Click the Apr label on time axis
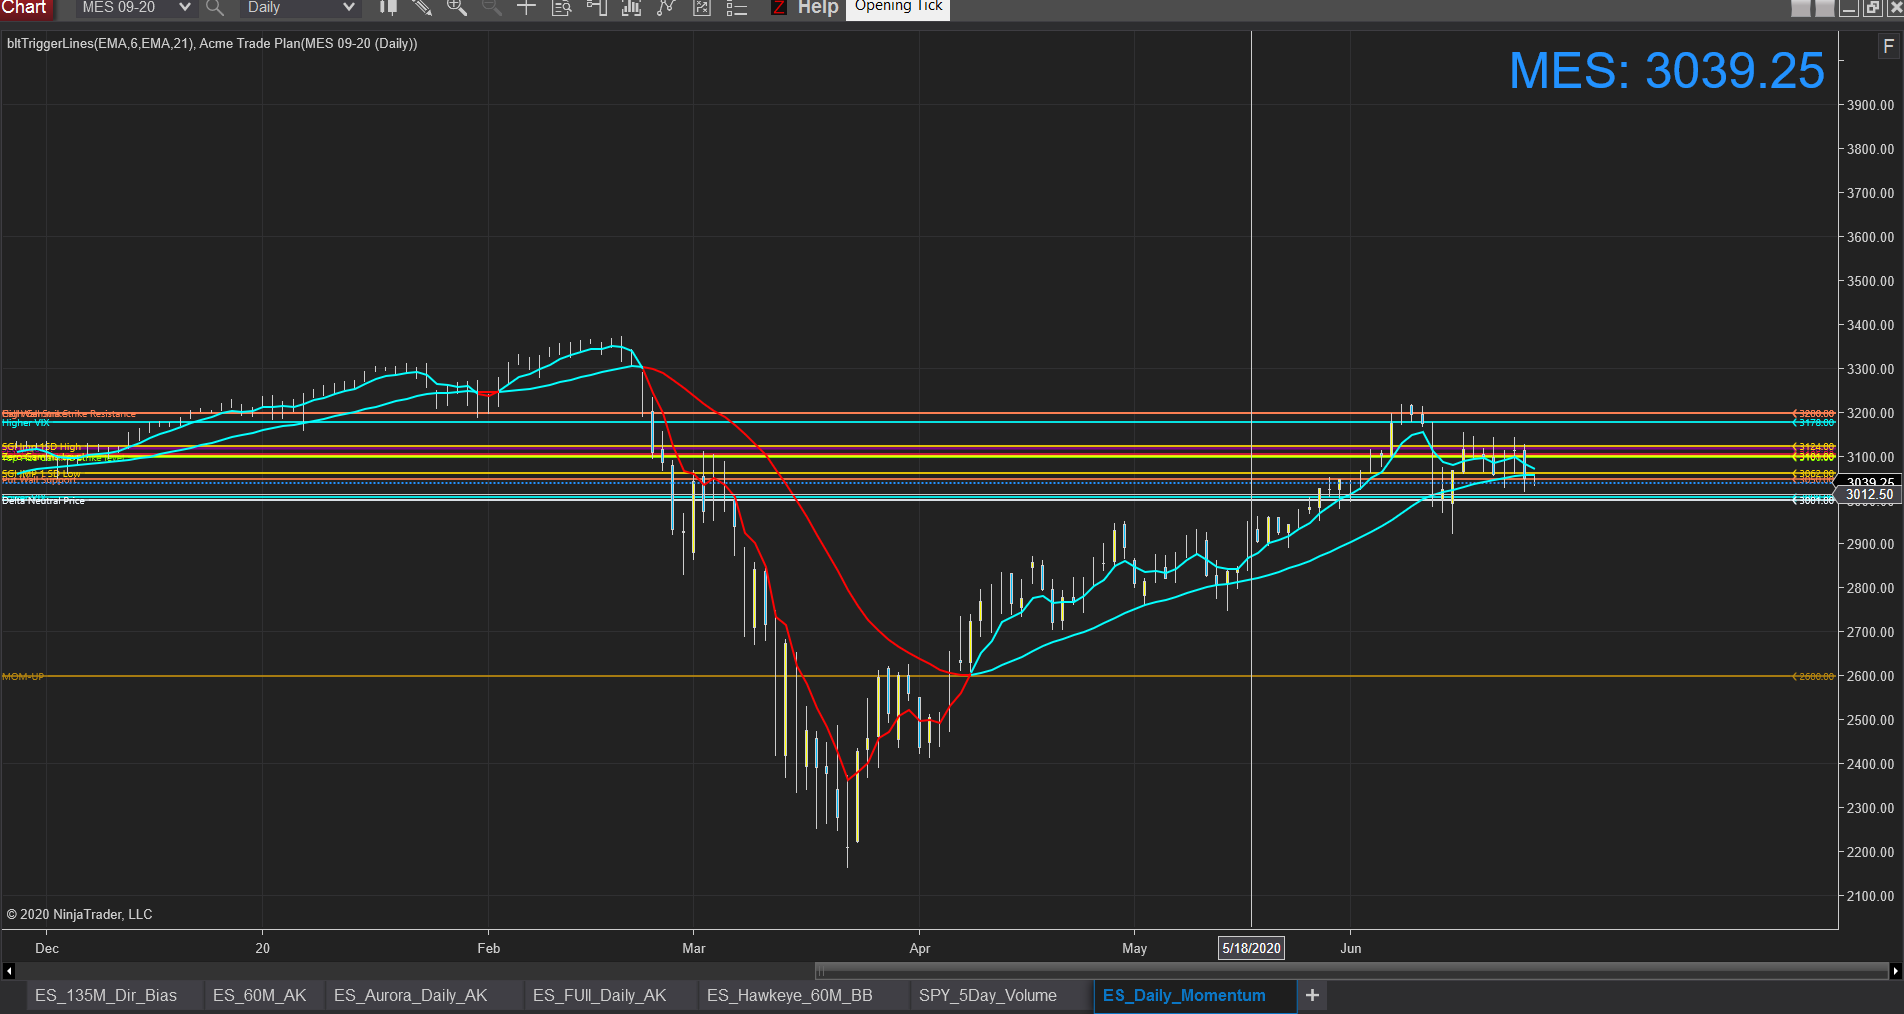The width and height of the screenshot is (1904, 1014). [920, 948]
